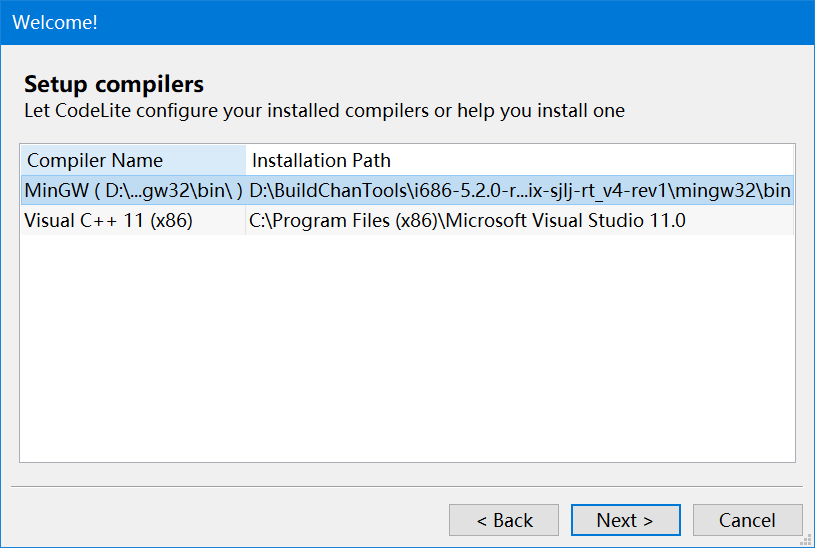Click the horizontal separator line above the buttons

[x=407, y=487]
